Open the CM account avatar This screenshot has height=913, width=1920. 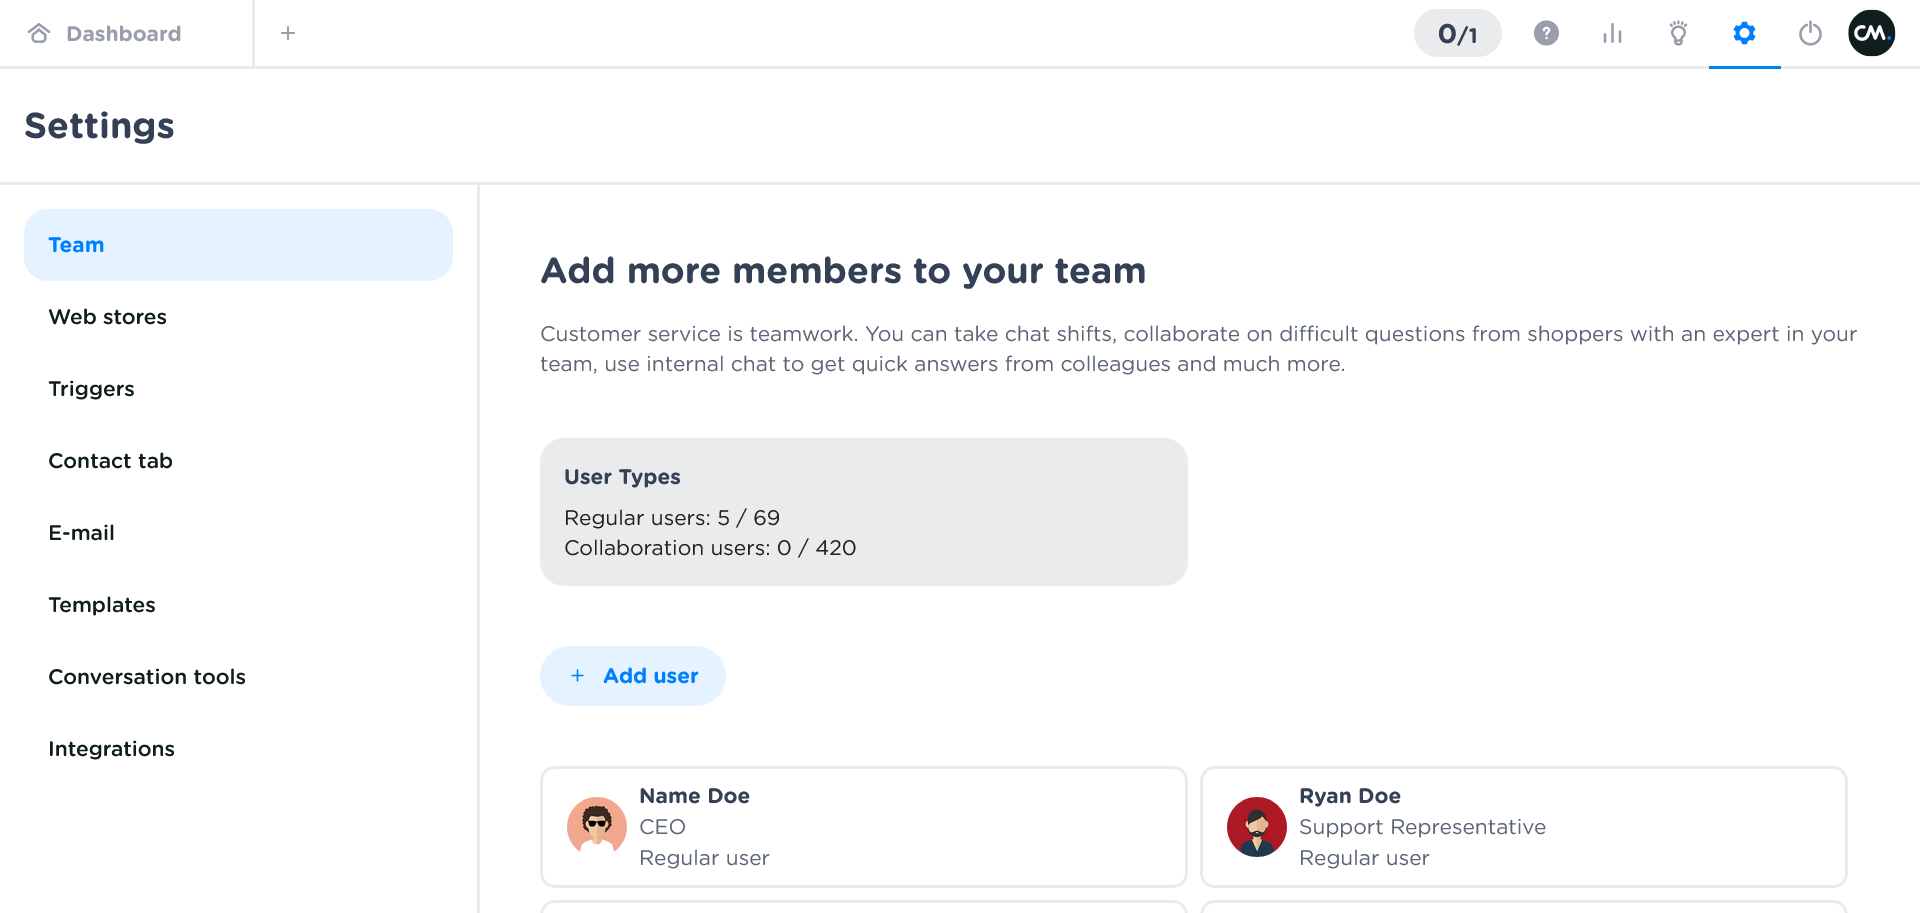tap(1871, 34)
